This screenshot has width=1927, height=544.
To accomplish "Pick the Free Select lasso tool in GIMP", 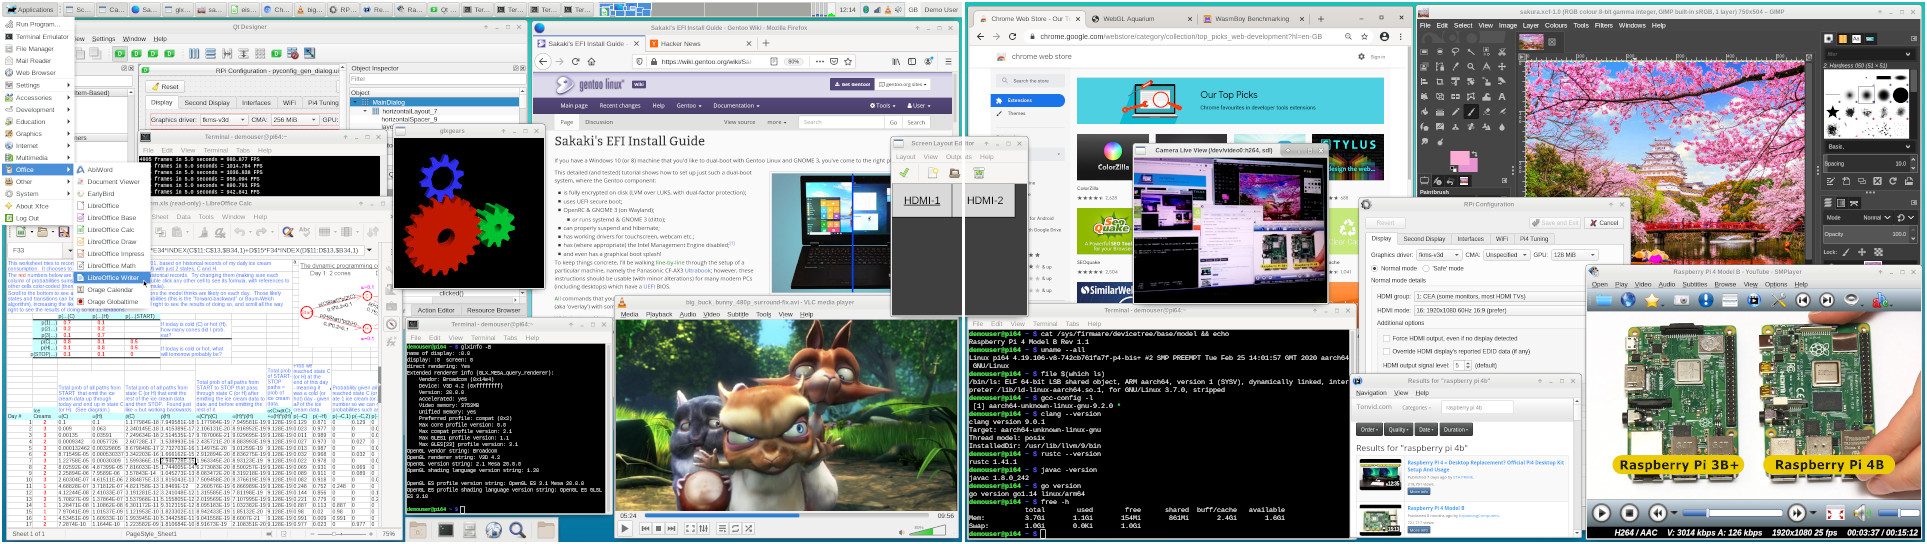I will [1455, 52].
